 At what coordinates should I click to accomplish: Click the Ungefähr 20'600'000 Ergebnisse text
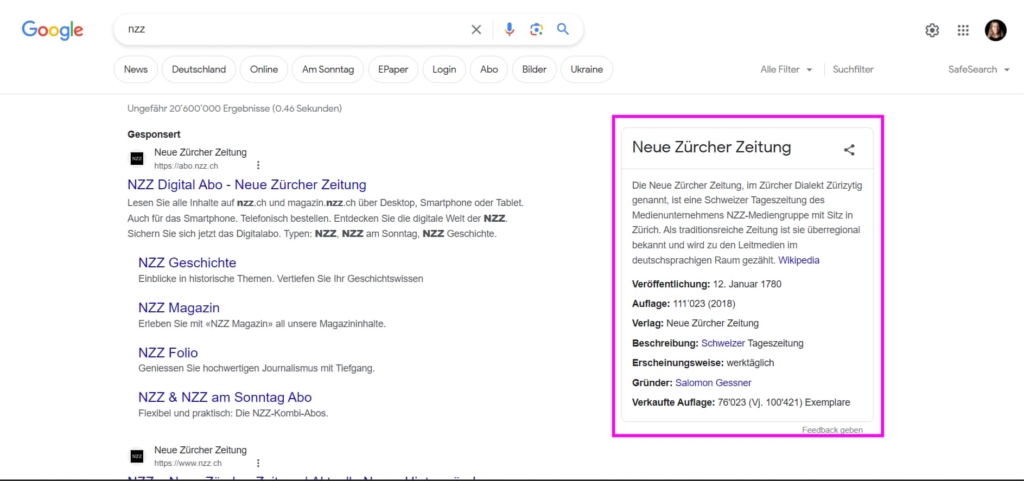234,108
